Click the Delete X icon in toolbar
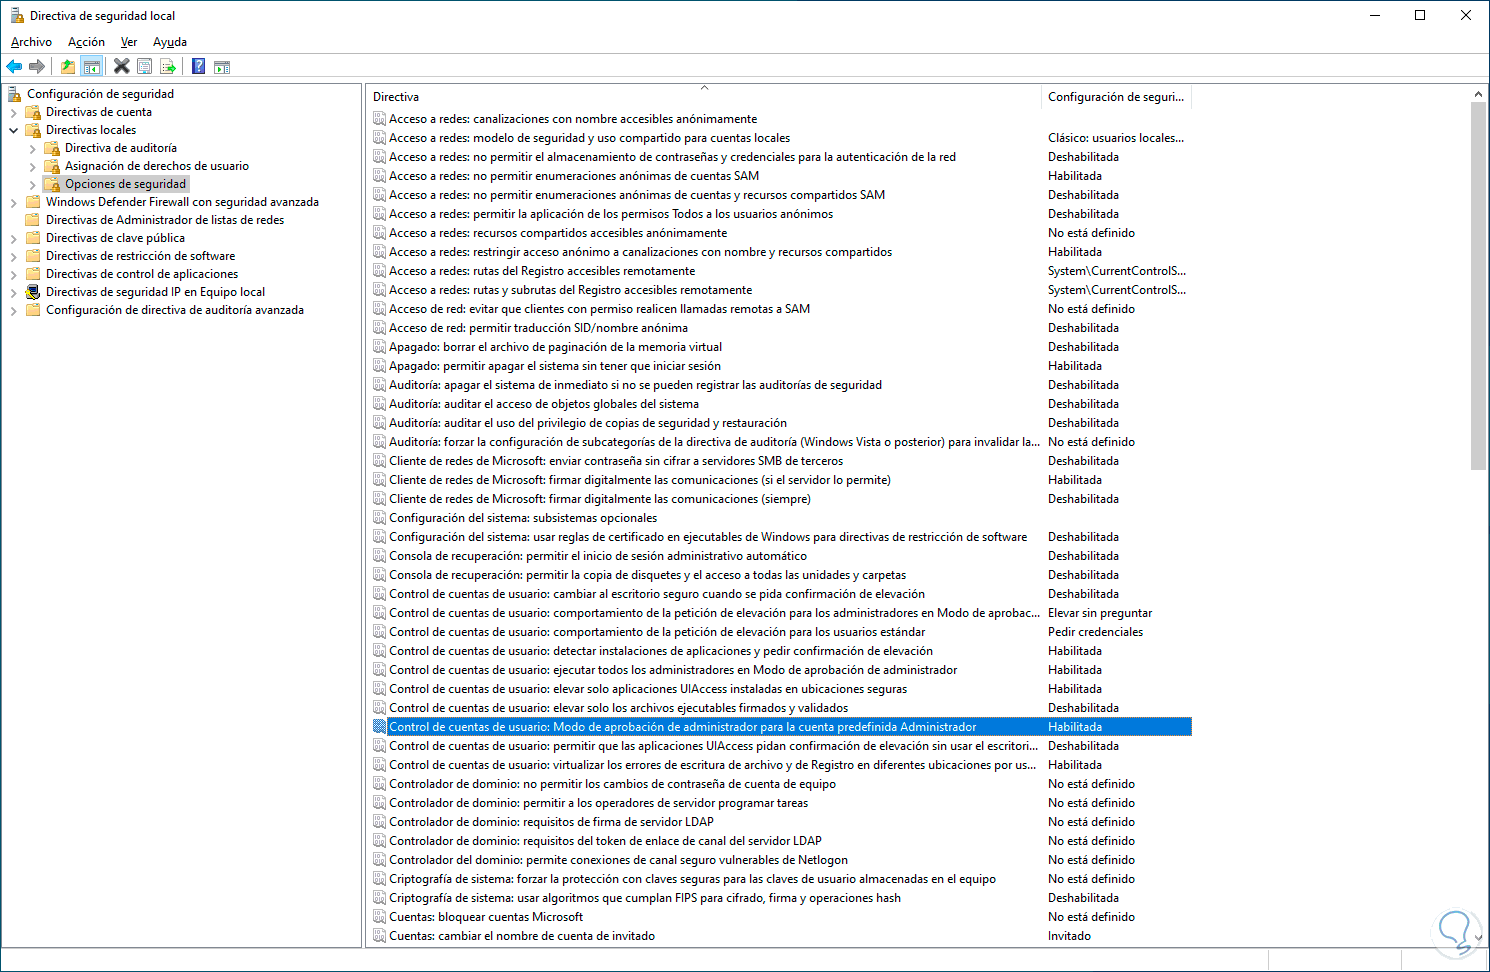 [x=121, y=67]
